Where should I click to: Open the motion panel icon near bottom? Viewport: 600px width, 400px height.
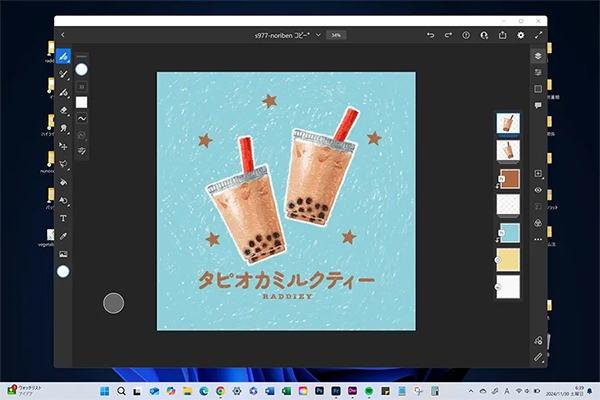coord(538,340)
